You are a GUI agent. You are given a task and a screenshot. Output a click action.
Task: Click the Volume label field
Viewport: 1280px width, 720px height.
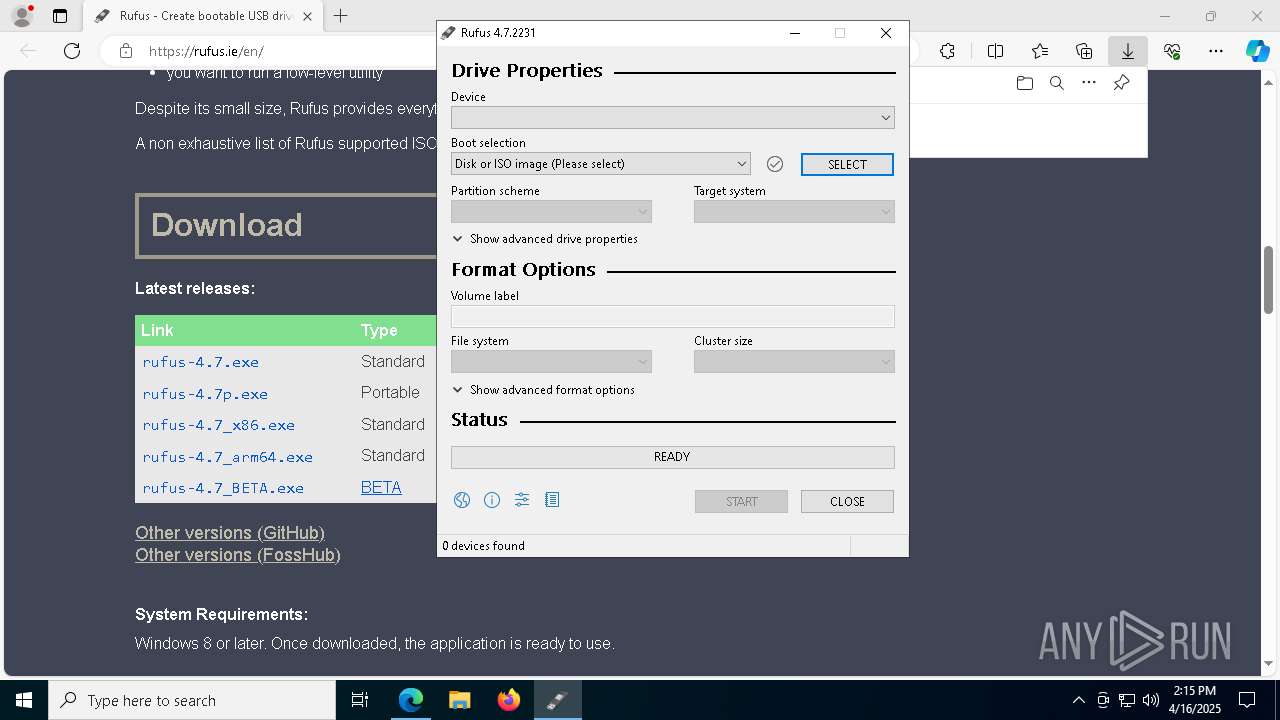(x=673, y=316)
